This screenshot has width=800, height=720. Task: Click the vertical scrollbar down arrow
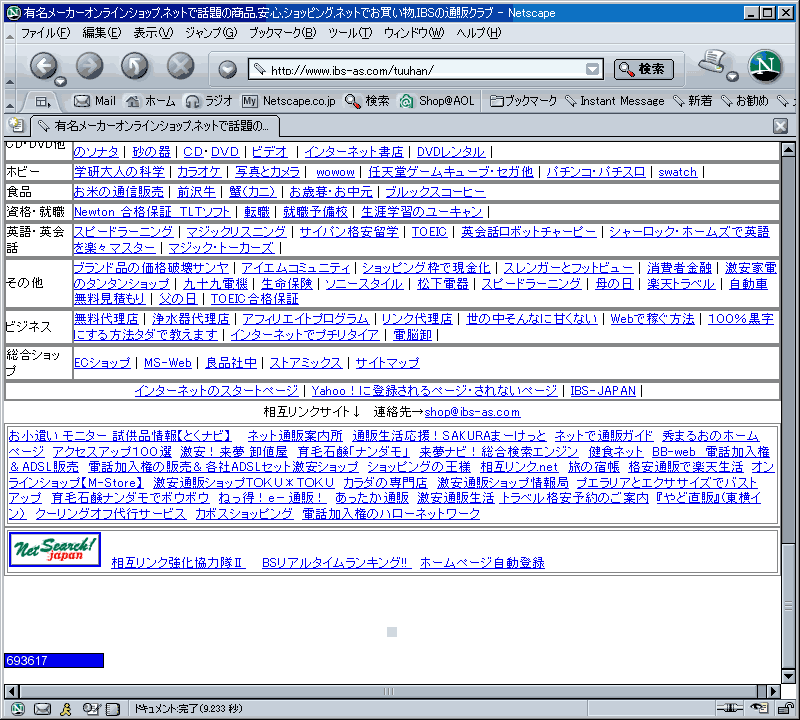click(x=788, y=677)
